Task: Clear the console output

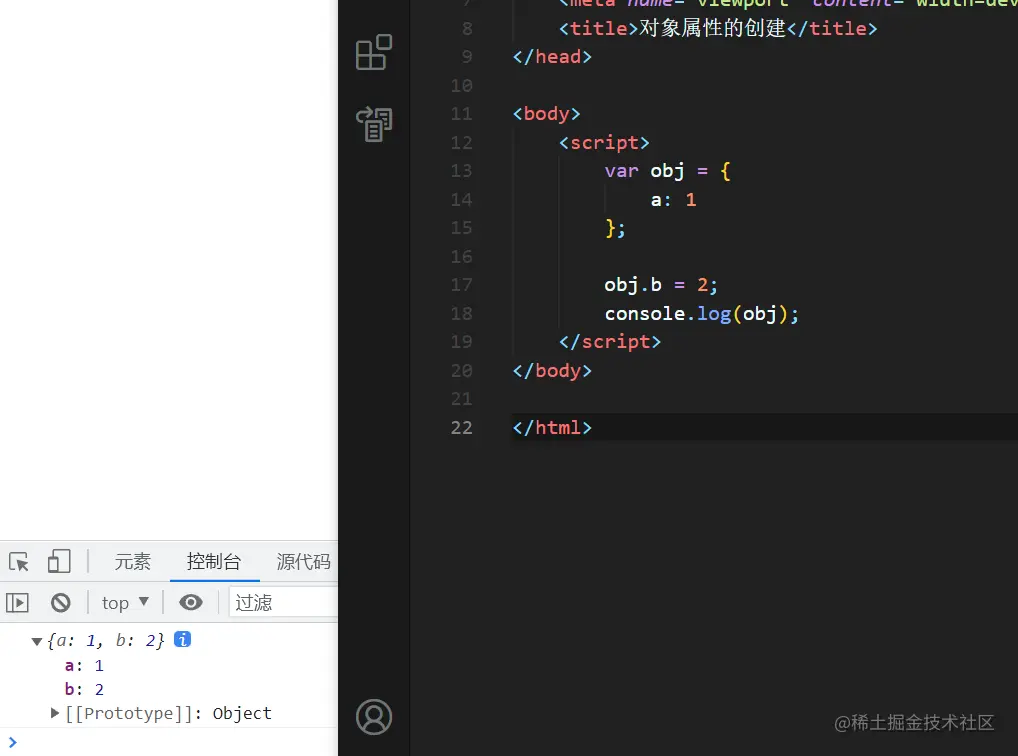Action: (60, 603)
